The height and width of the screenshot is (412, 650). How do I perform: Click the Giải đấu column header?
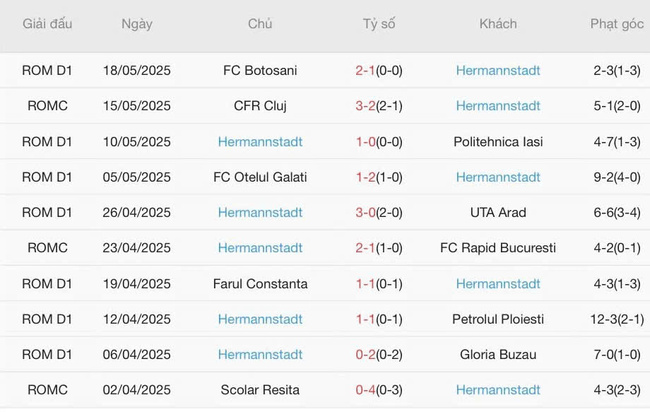(48, 24)
